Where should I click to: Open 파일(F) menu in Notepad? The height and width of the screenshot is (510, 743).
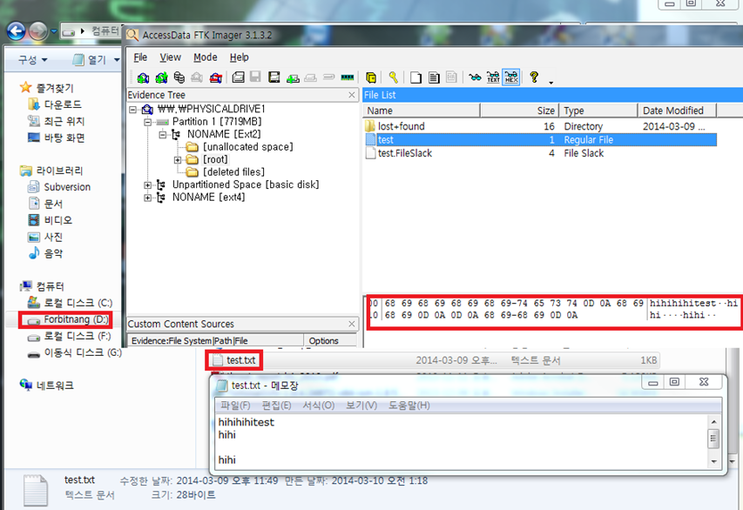(235, 405)
